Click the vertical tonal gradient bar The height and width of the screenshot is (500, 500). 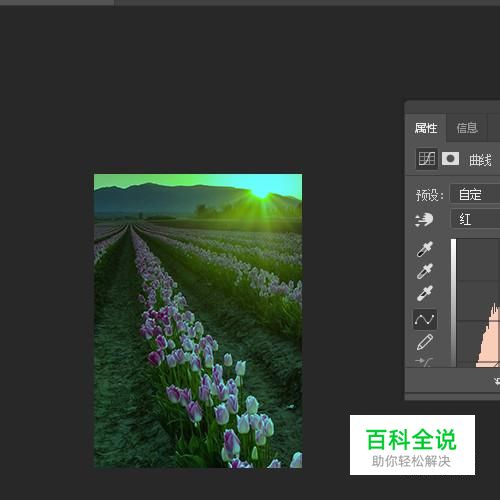click(x=453, y=303)
